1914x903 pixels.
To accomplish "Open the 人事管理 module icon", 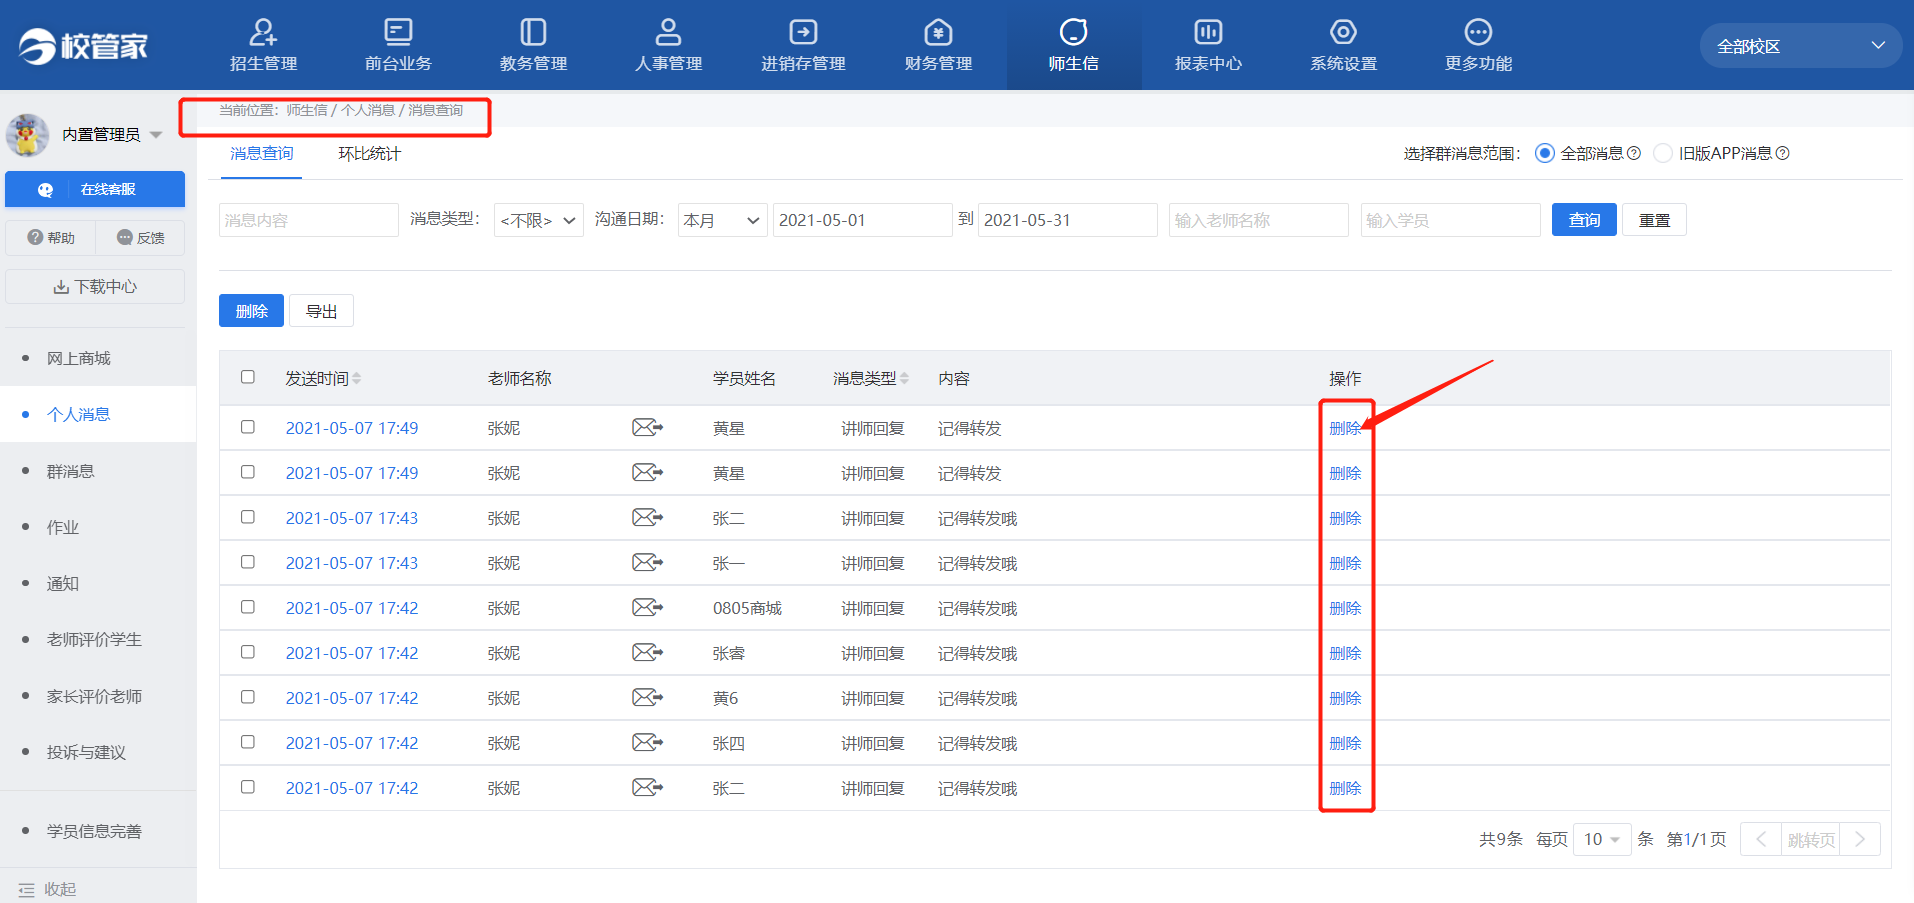I will [668, 33].
